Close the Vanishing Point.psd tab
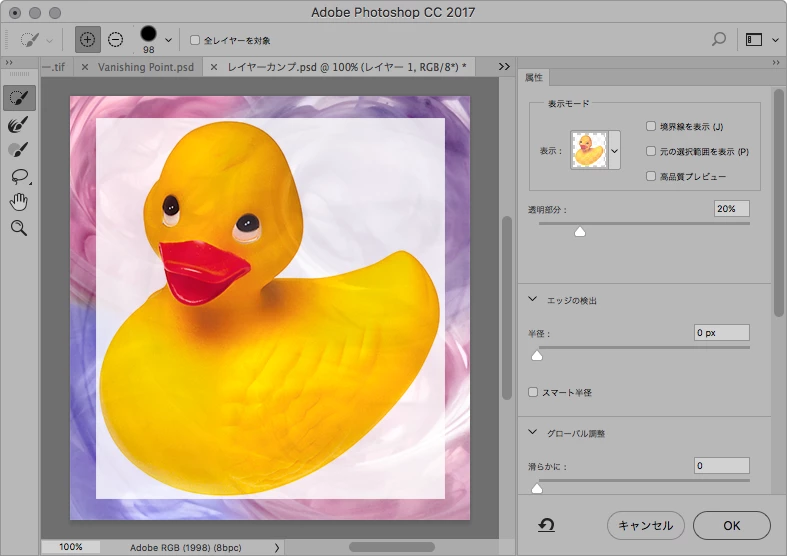 [85, 67]
